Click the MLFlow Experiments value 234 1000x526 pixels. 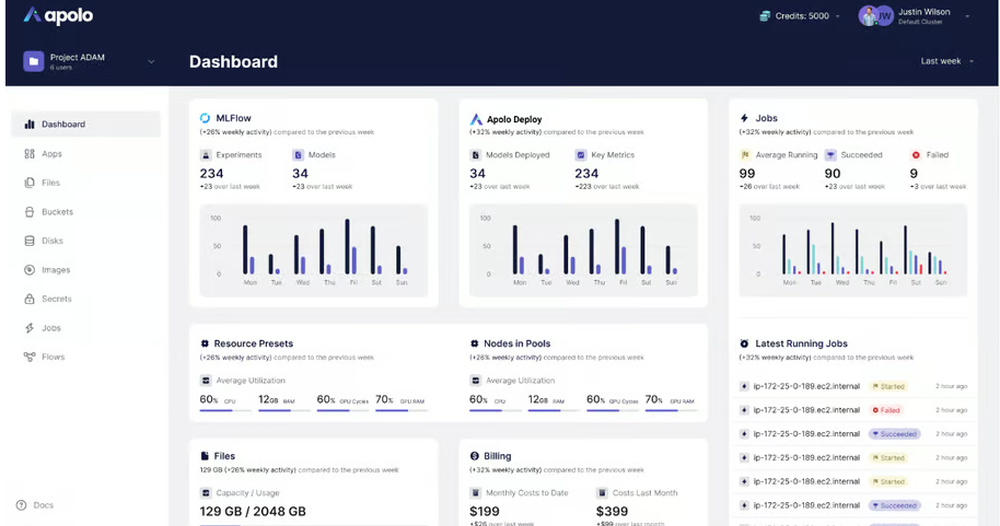click(x=212, y=173)
